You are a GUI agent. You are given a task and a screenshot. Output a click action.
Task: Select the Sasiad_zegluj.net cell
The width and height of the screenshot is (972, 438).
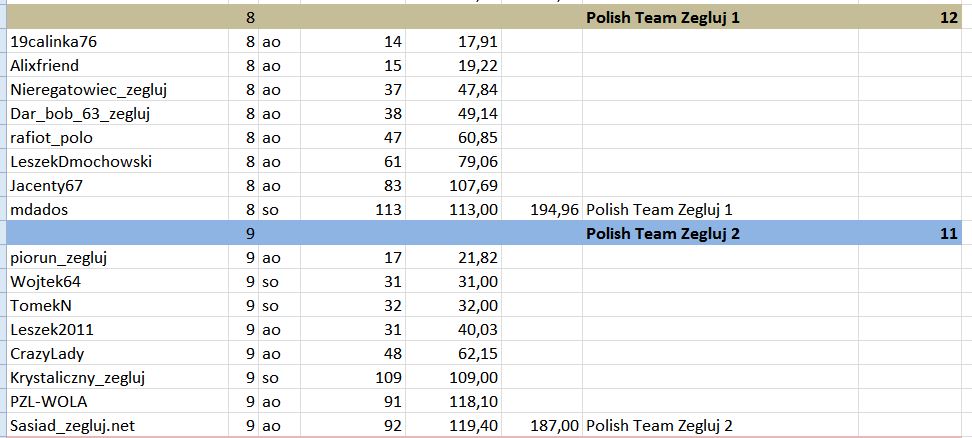[x=117, y=426]
